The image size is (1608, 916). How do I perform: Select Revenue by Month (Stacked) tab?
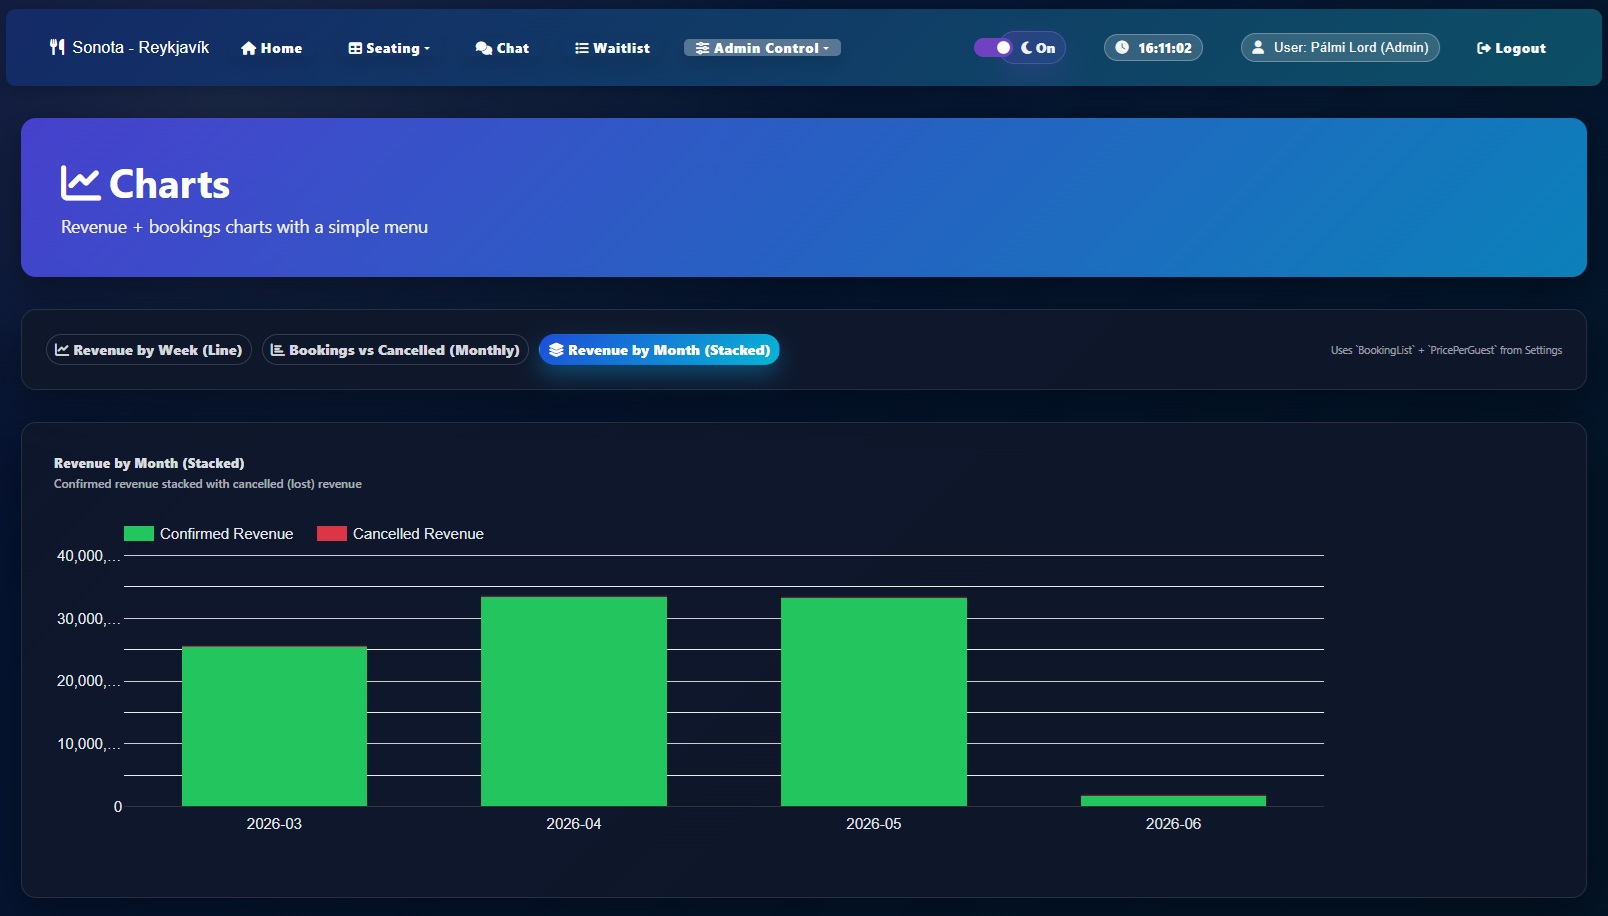[x=659, y=350]
